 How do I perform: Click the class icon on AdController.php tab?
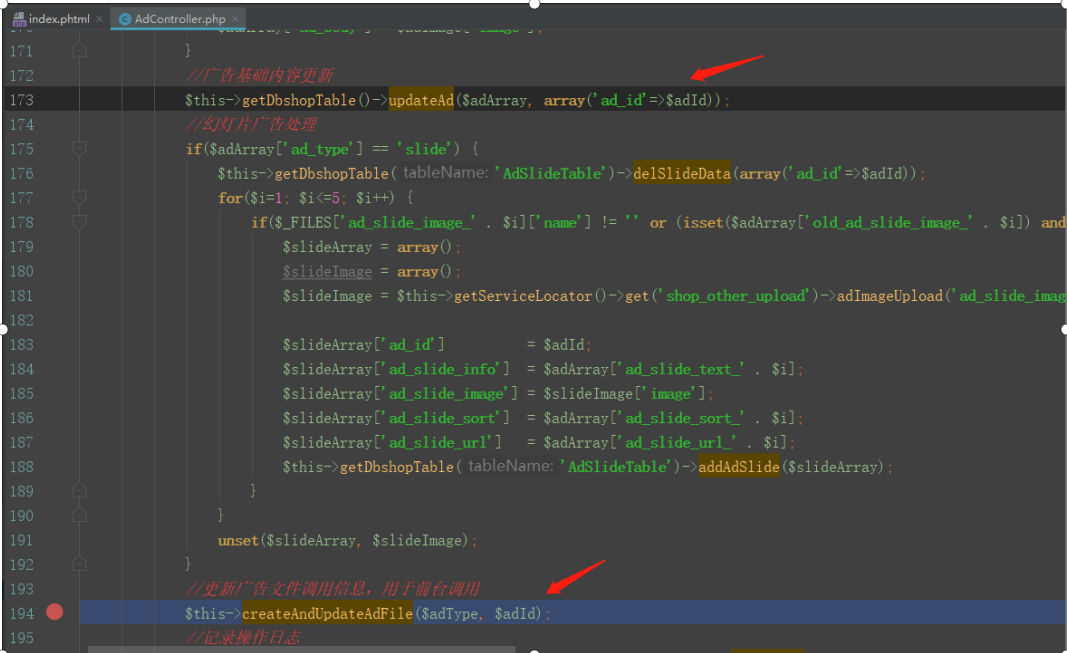(x=125, y=19)
